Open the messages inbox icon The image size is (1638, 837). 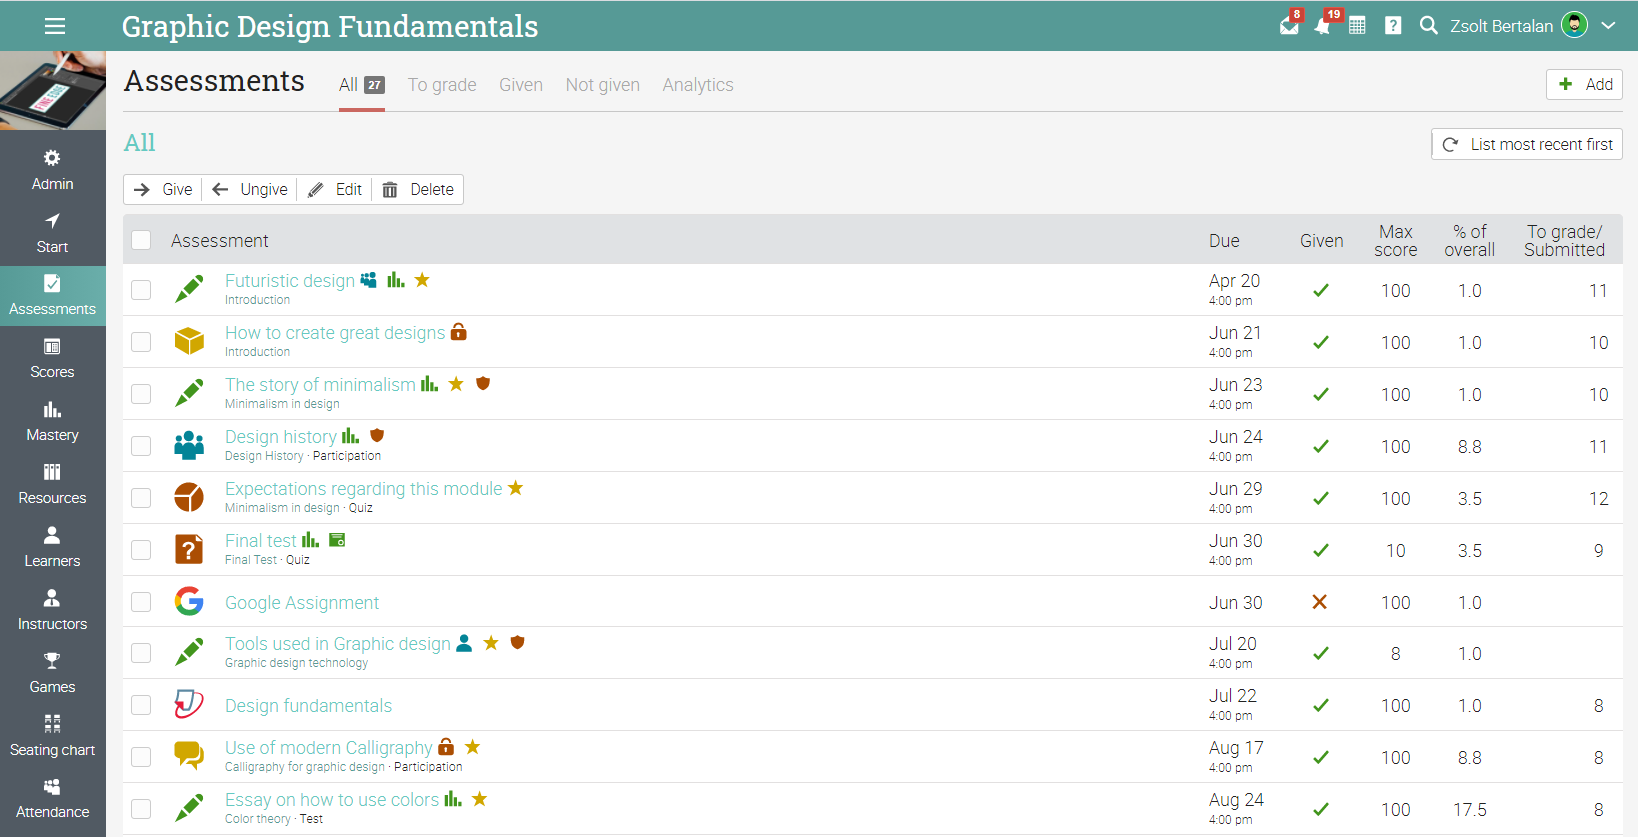click(x=1290, y=25)
